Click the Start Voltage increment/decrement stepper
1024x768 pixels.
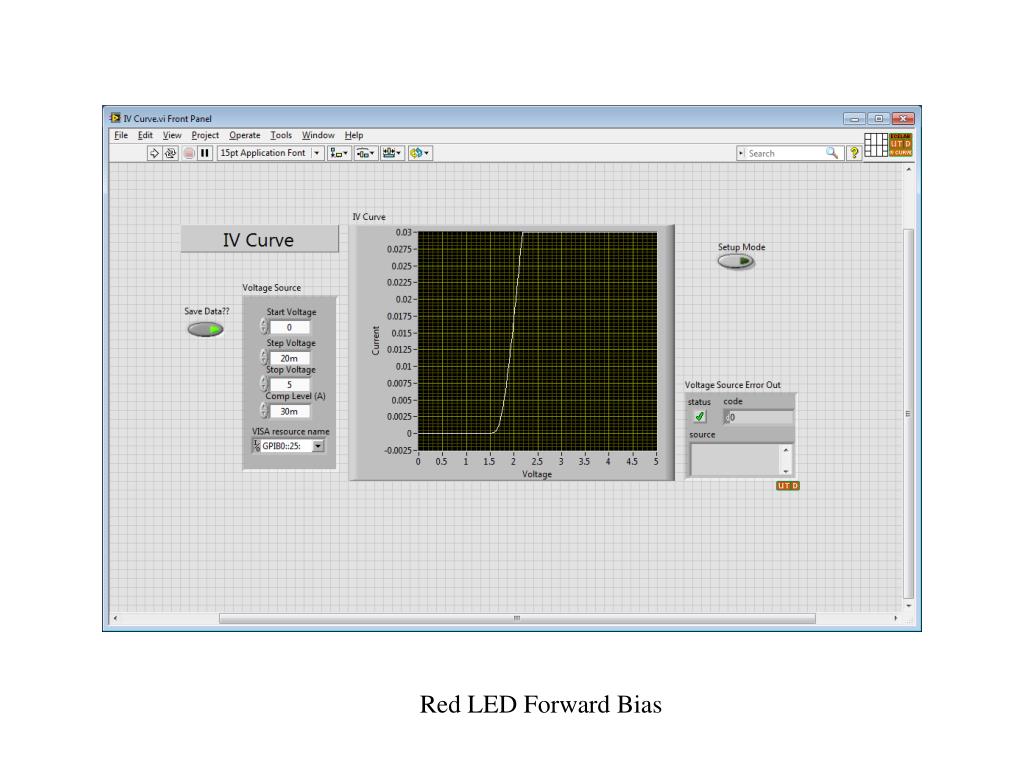(264, 327)
